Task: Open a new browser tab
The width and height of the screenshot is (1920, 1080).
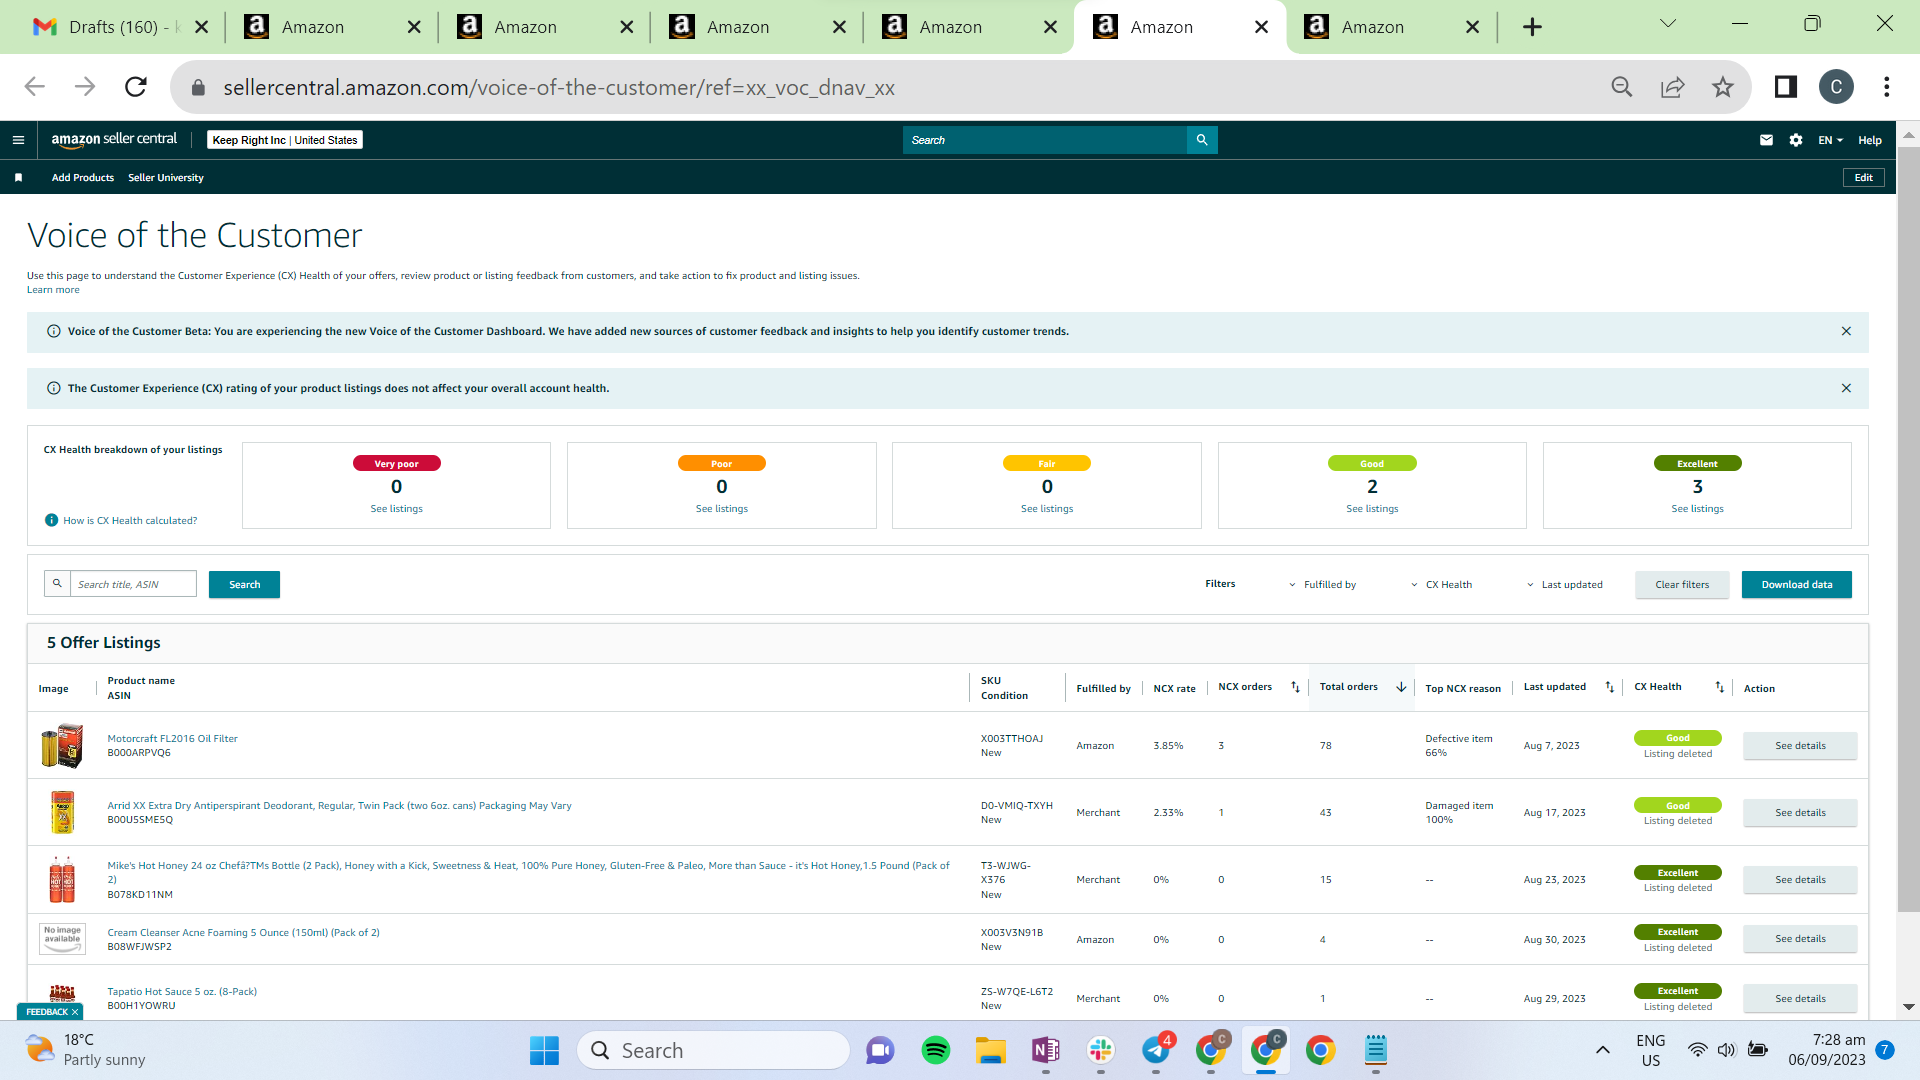Action: [x=1532, y=27]
